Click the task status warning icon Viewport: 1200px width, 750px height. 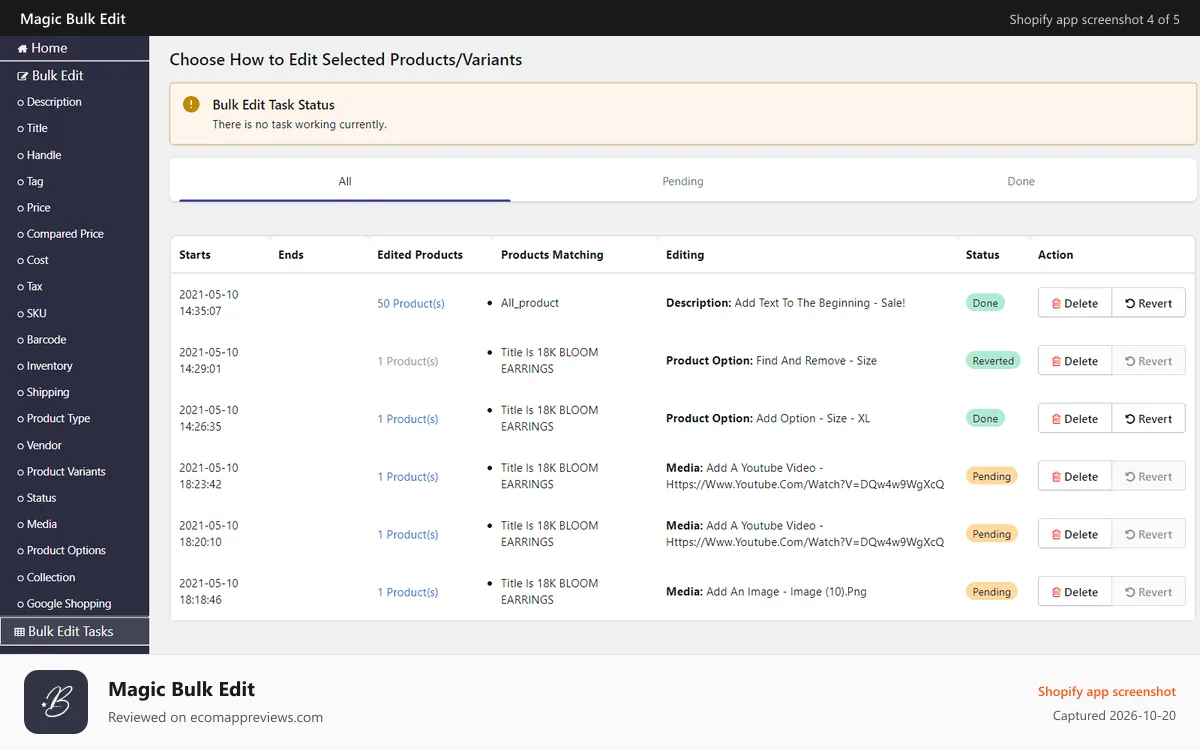(191, 104)
